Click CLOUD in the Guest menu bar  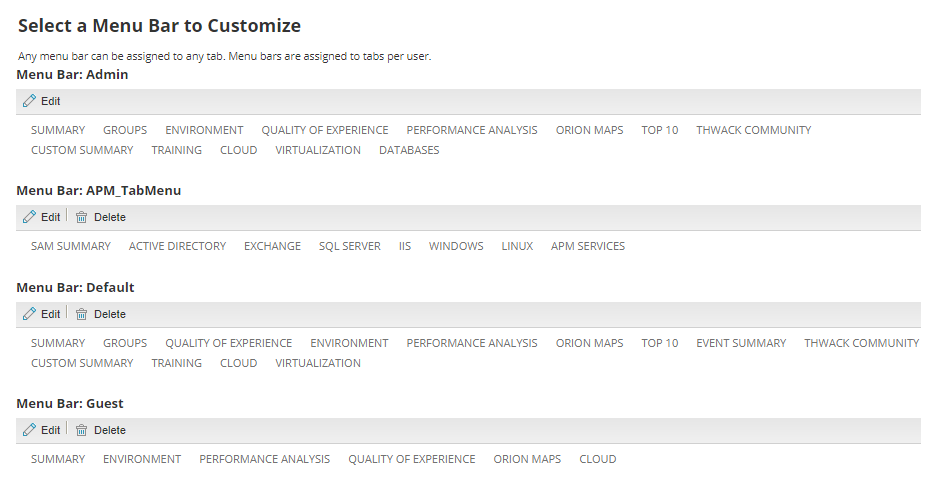(x=597, y=459)
